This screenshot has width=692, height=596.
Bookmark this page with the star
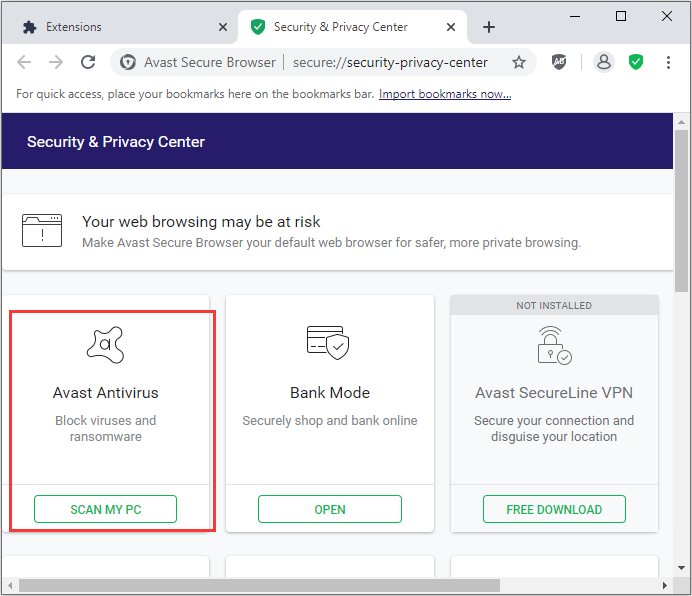coord(519,62)
